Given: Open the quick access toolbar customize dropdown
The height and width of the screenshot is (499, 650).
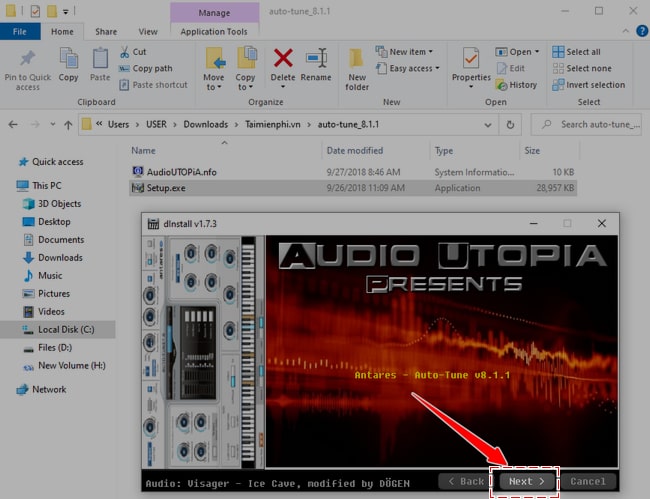Looking at the screenshot, I should pyautogui.click(x=65, y=12).
